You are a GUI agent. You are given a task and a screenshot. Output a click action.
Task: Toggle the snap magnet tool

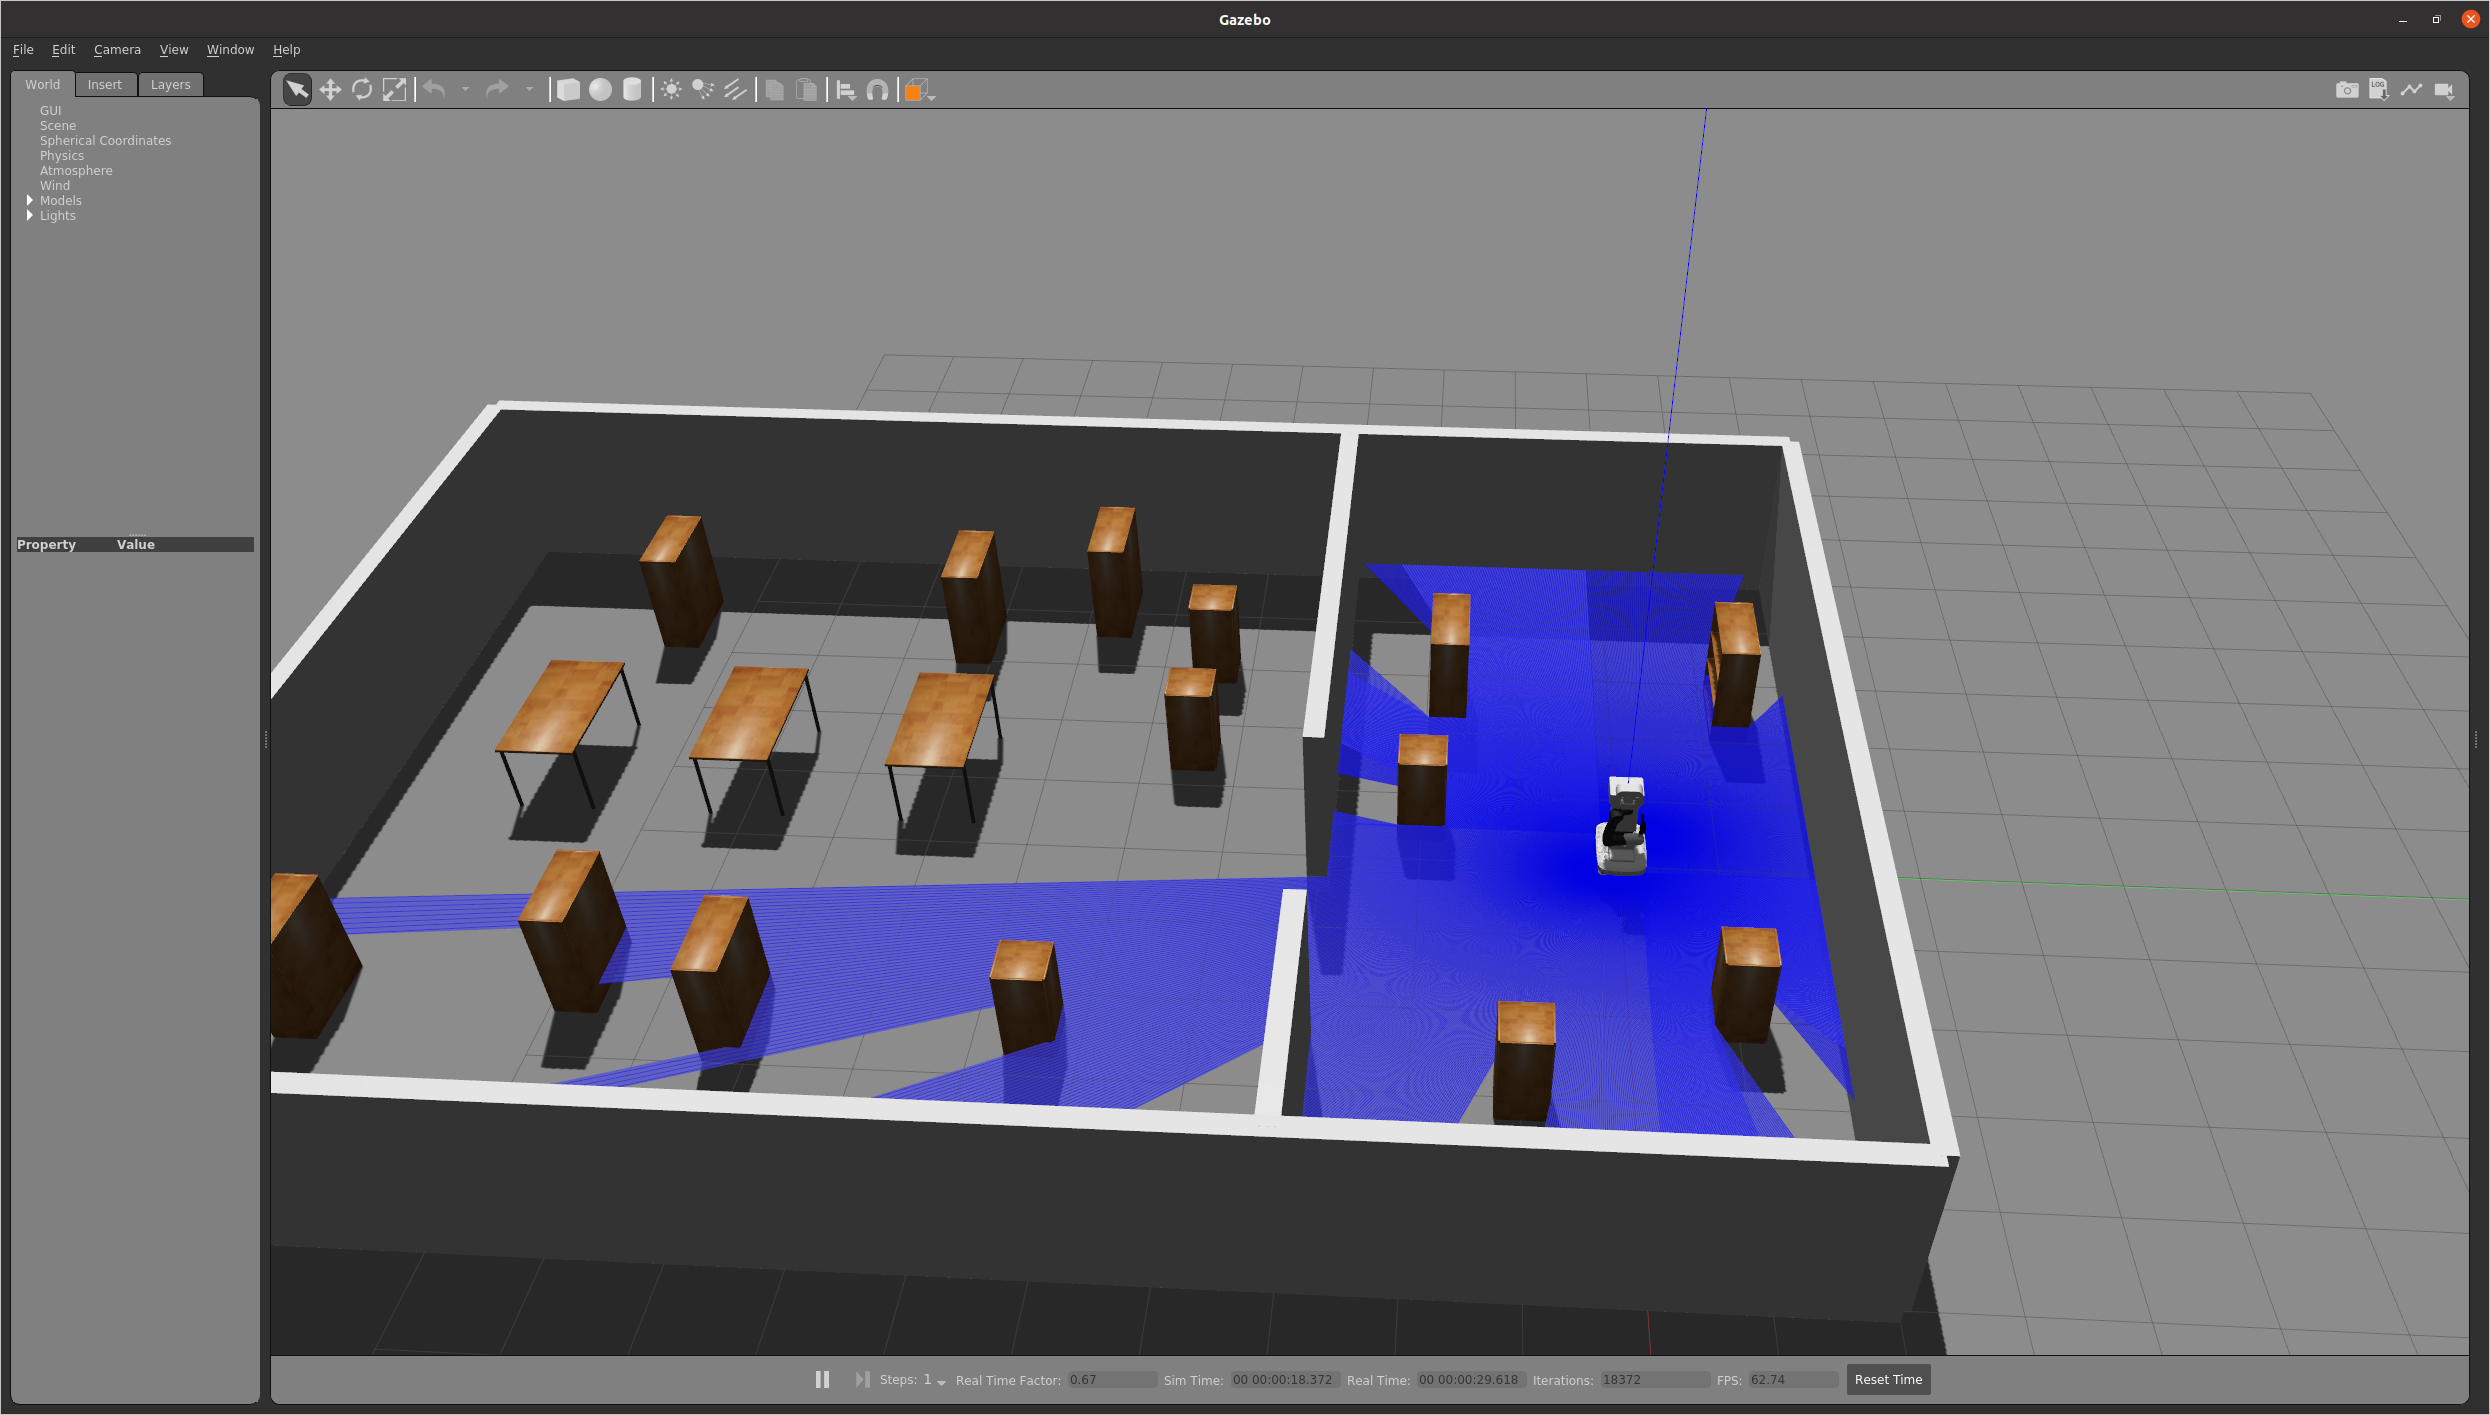(877, 90)
